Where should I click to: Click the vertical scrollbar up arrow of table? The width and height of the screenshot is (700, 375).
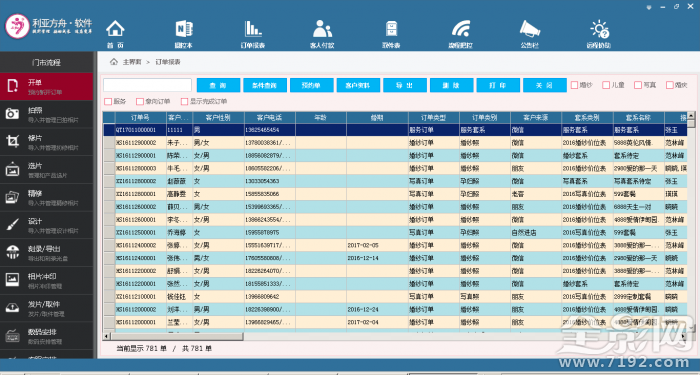tap(691, 115)
